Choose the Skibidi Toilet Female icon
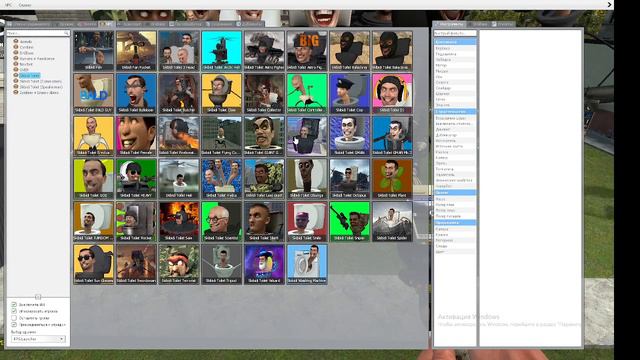640x360 pixels. tap(136, 136)
